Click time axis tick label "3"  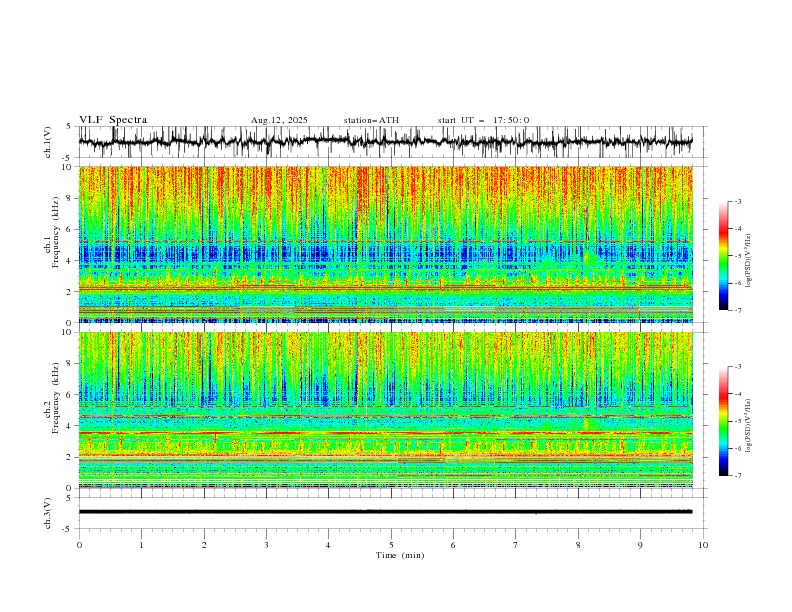click(266, 545)
